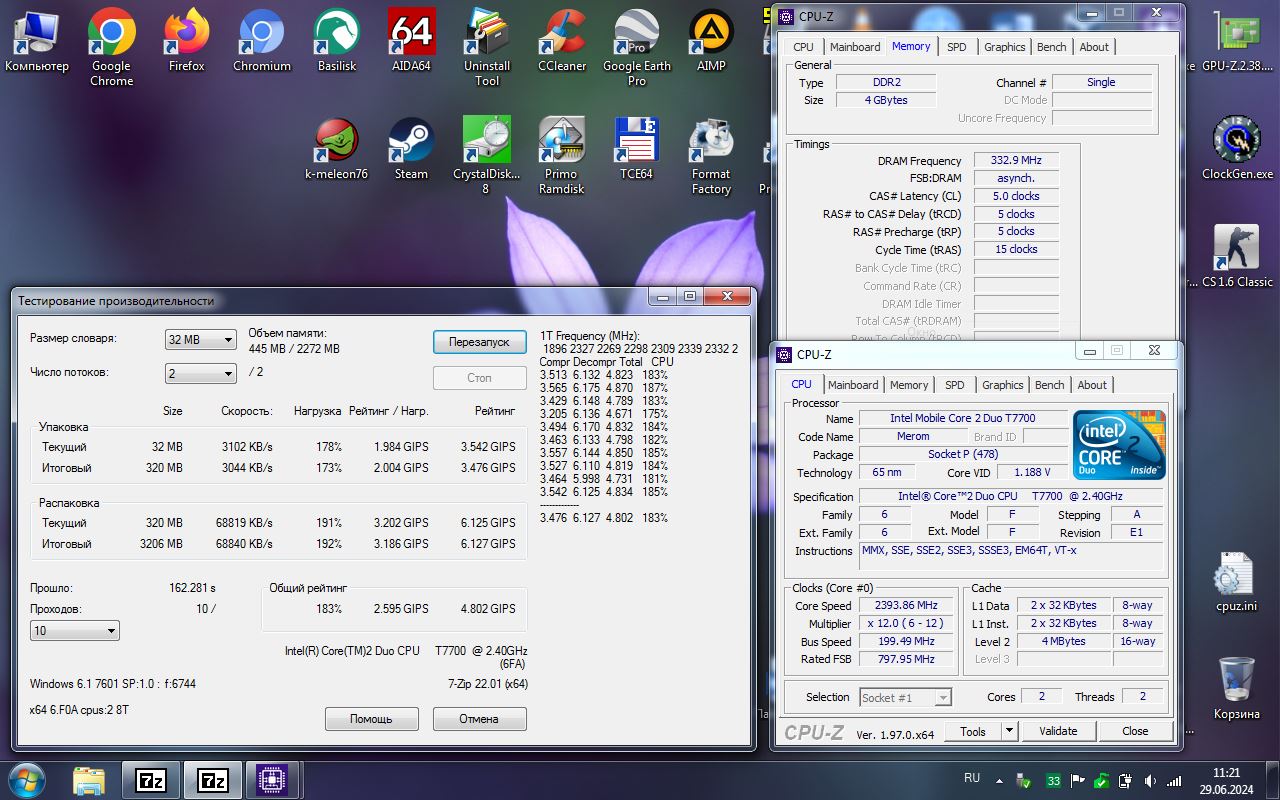This screenshot has height=800, width=1280.
Task: Click the CPU-Z Validate button
Action: click(1058, 731)
